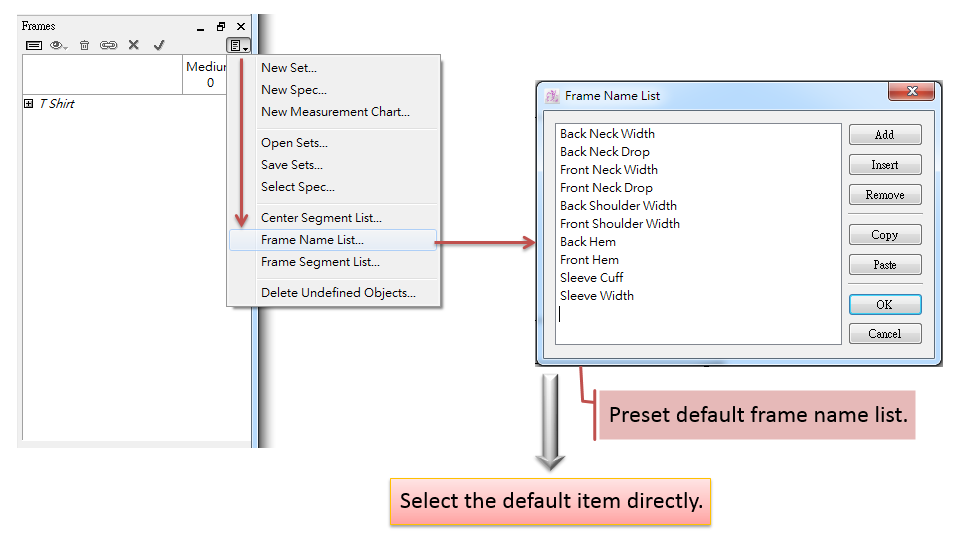Open the Frames panel options menu button
The width and height of the screenshot is (955, 538).
pyautogui.click(x=237, y=45)
